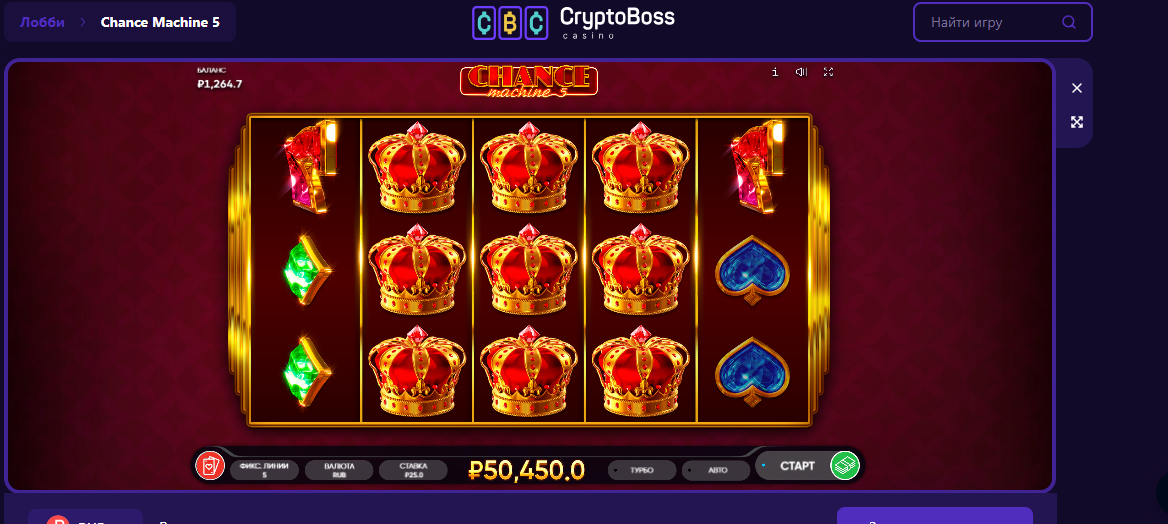The width and height of the screenshot is (1168, 524).
Task: Select the Chance Machine 5 breadcrumb
Action: pos(160,22)
